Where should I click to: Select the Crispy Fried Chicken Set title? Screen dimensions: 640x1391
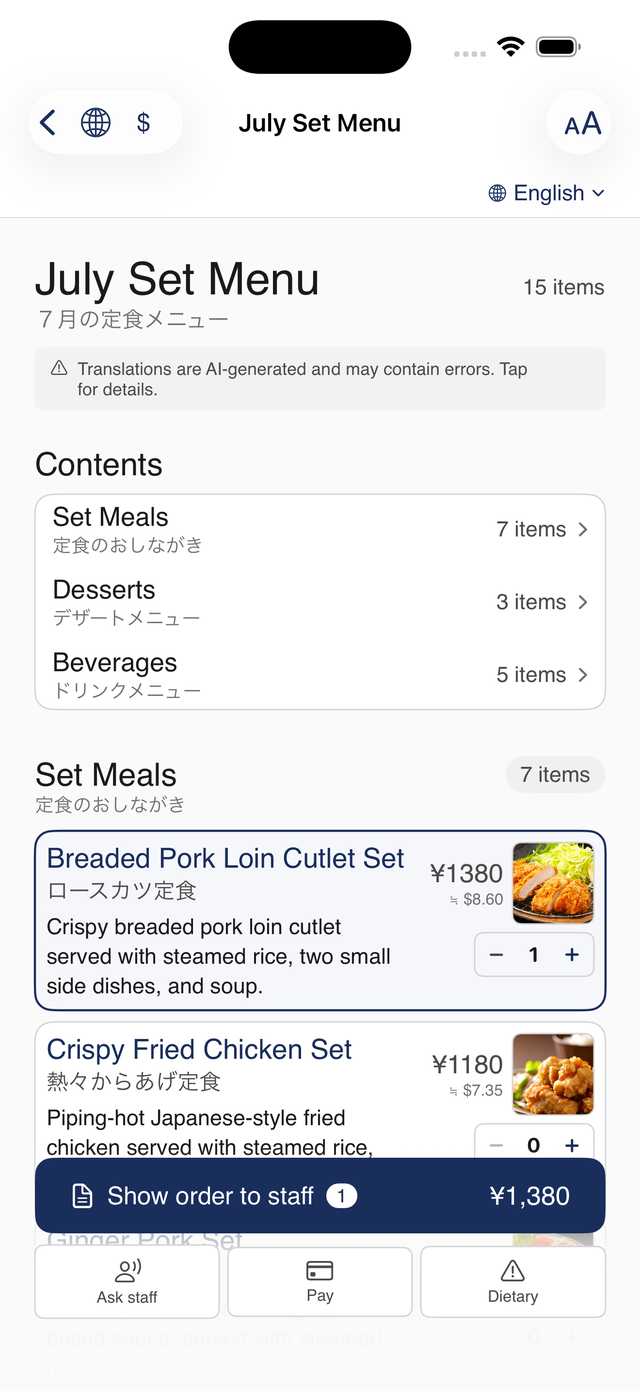pyautogui.click(x=199, y=1049)
